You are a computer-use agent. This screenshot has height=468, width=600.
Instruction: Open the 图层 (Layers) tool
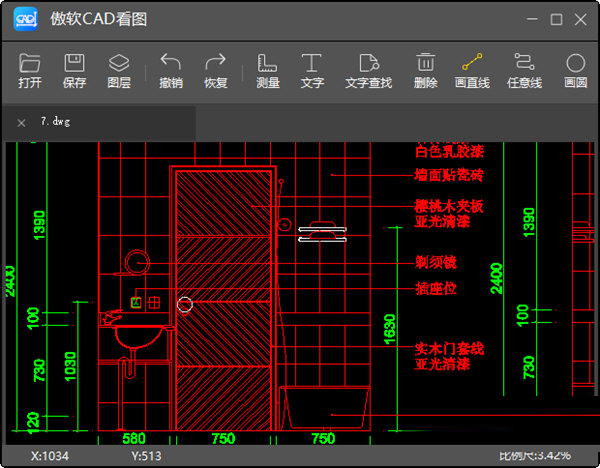pos(119,70)
